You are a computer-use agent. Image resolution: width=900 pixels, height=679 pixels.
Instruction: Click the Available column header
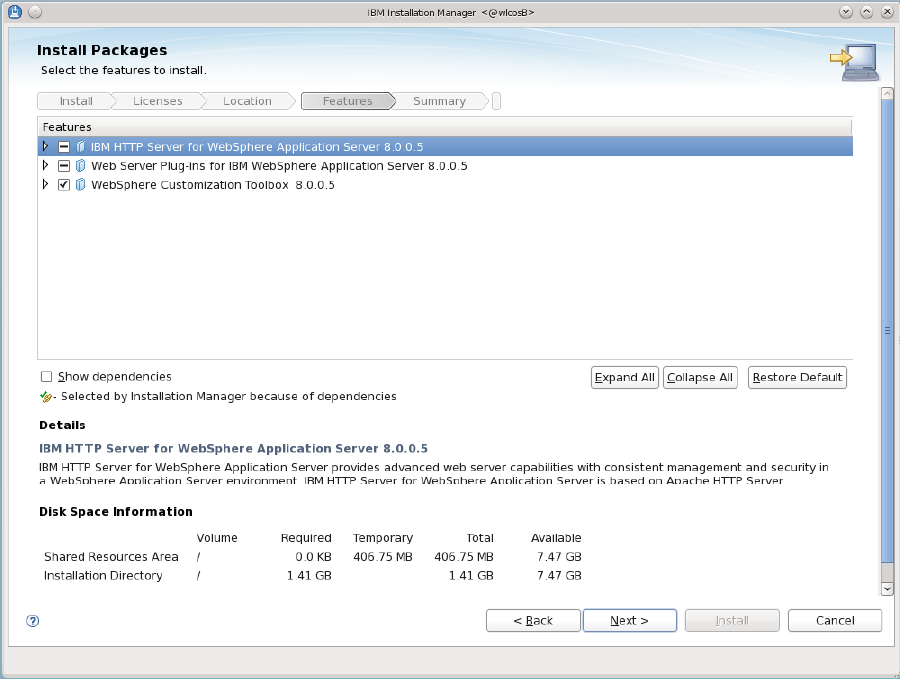click(556, 538)
